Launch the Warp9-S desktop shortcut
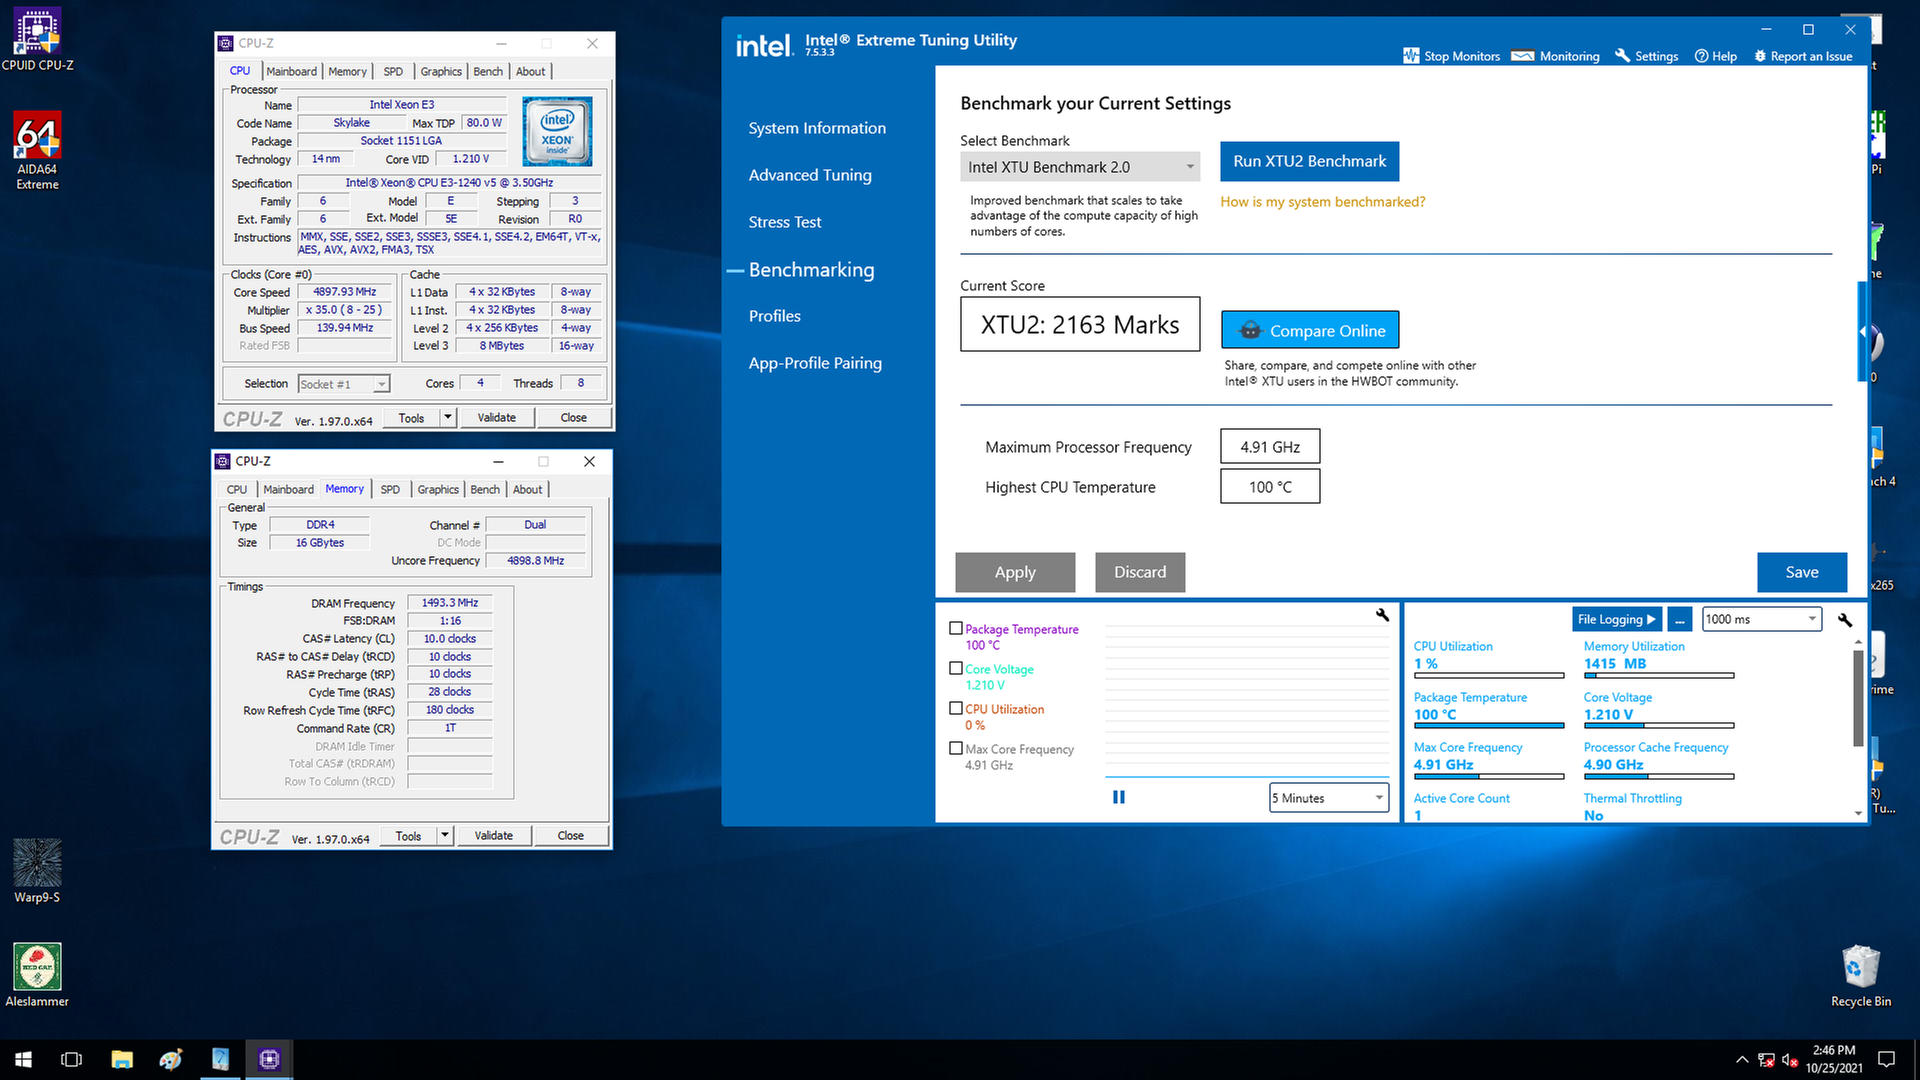 pyautogui.click(x=37, y=870)
